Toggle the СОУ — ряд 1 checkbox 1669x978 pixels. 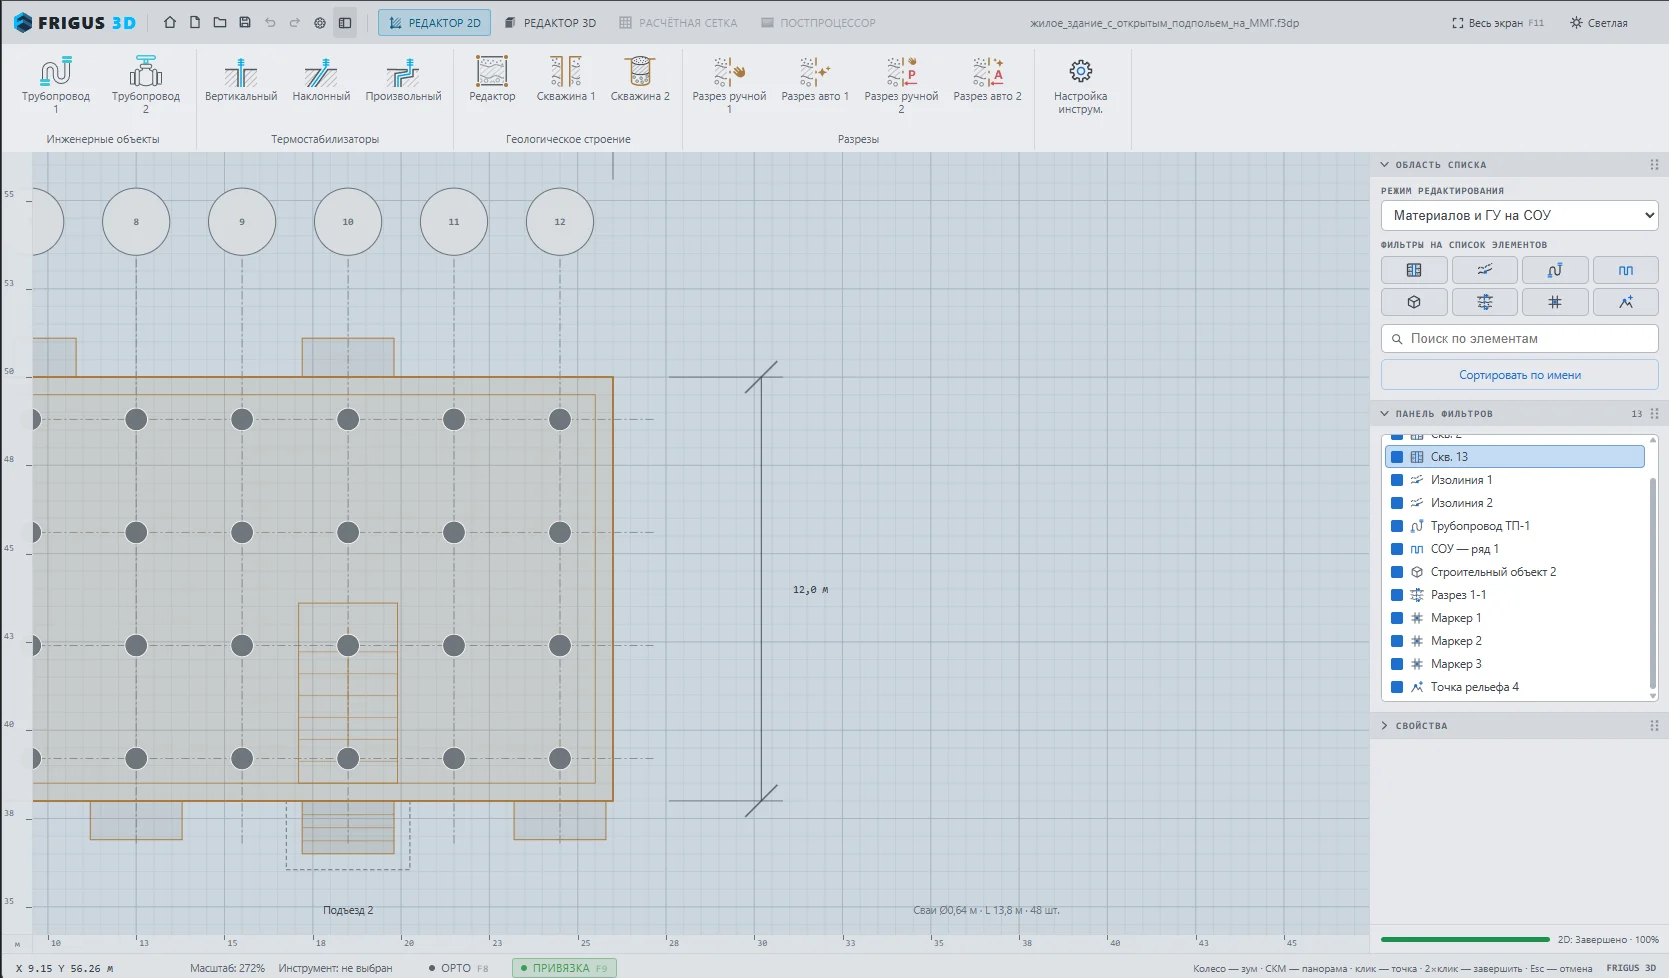[1397, 549]
